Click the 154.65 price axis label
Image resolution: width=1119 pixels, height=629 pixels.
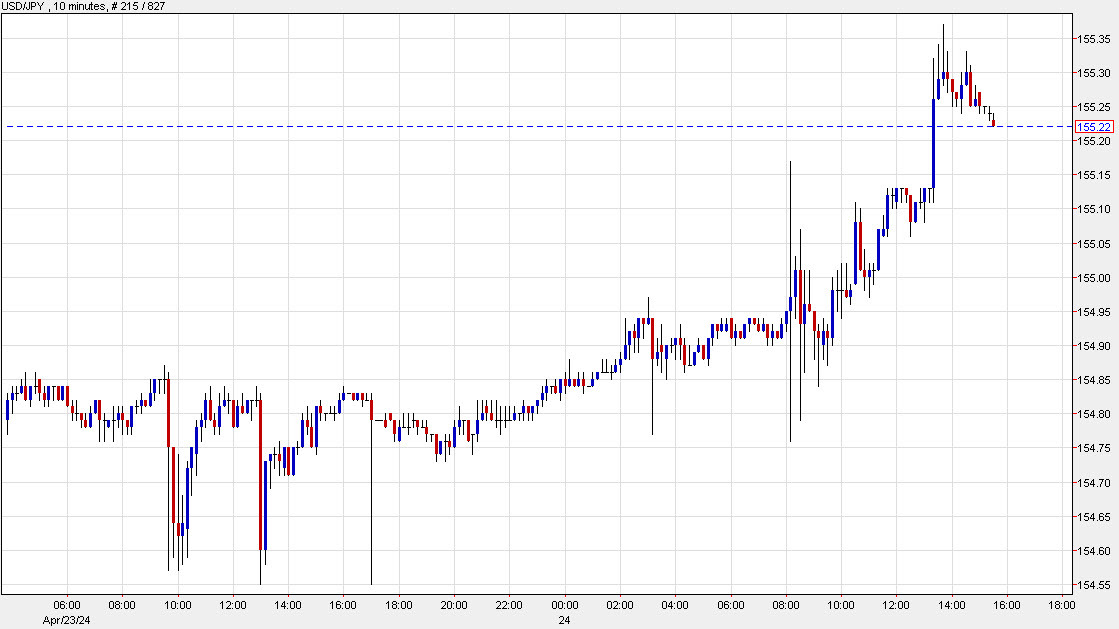tap(1093, 517)
